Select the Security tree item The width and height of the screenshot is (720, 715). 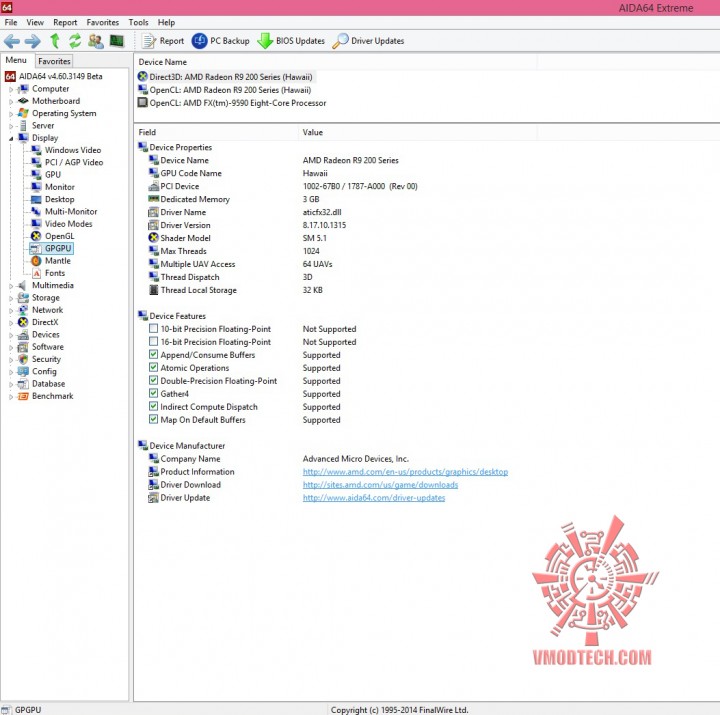(x=46, y=359)
